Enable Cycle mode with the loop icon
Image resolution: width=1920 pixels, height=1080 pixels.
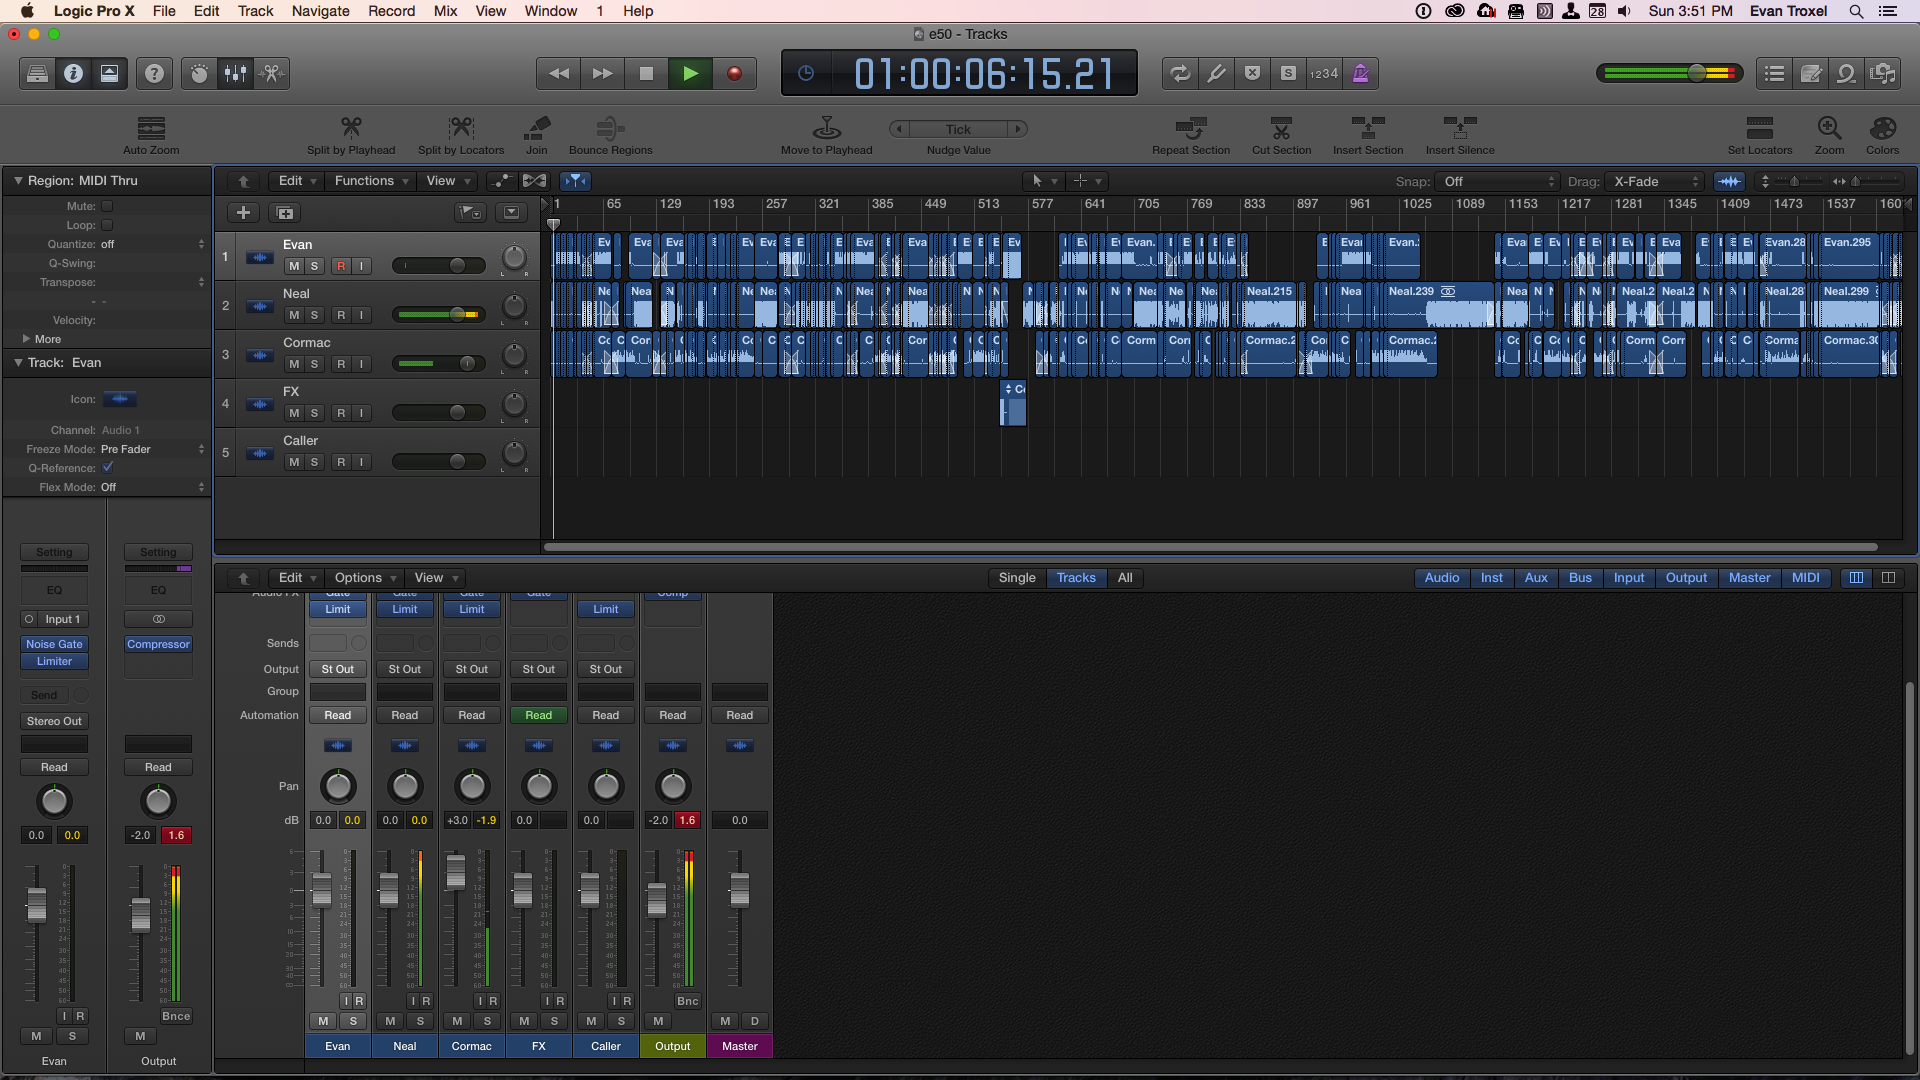1181,73
